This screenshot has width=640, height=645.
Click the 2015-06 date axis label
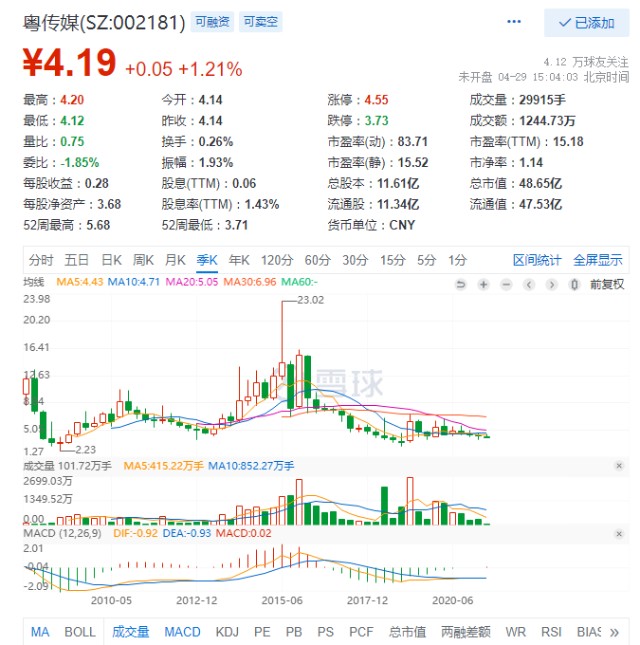[282, 601]
